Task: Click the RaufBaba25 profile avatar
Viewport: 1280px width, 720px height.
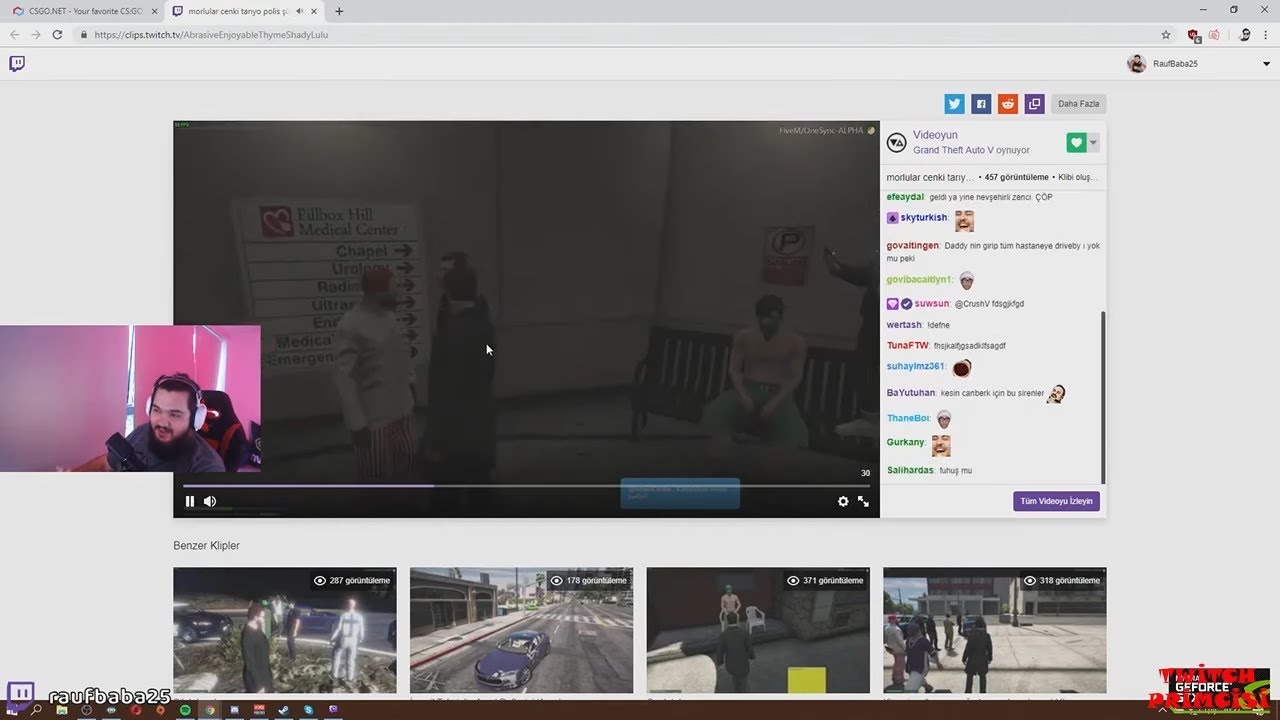Action: (x=1136, y=64)
